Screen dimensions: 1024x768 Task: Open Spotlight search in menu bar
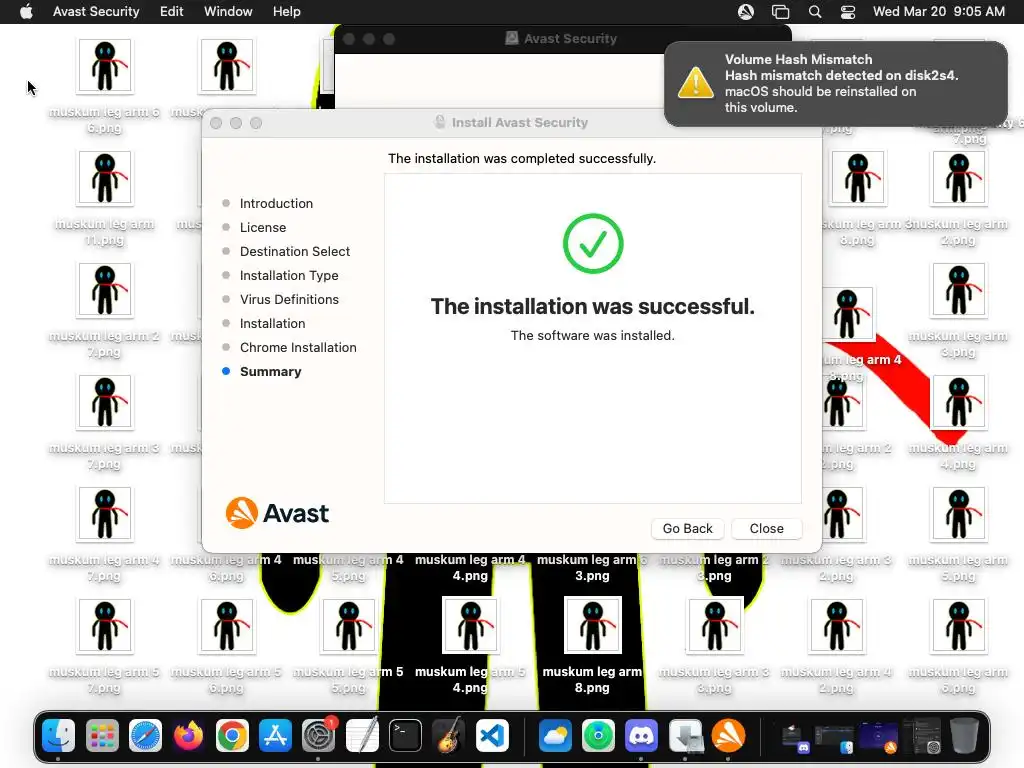814,12
